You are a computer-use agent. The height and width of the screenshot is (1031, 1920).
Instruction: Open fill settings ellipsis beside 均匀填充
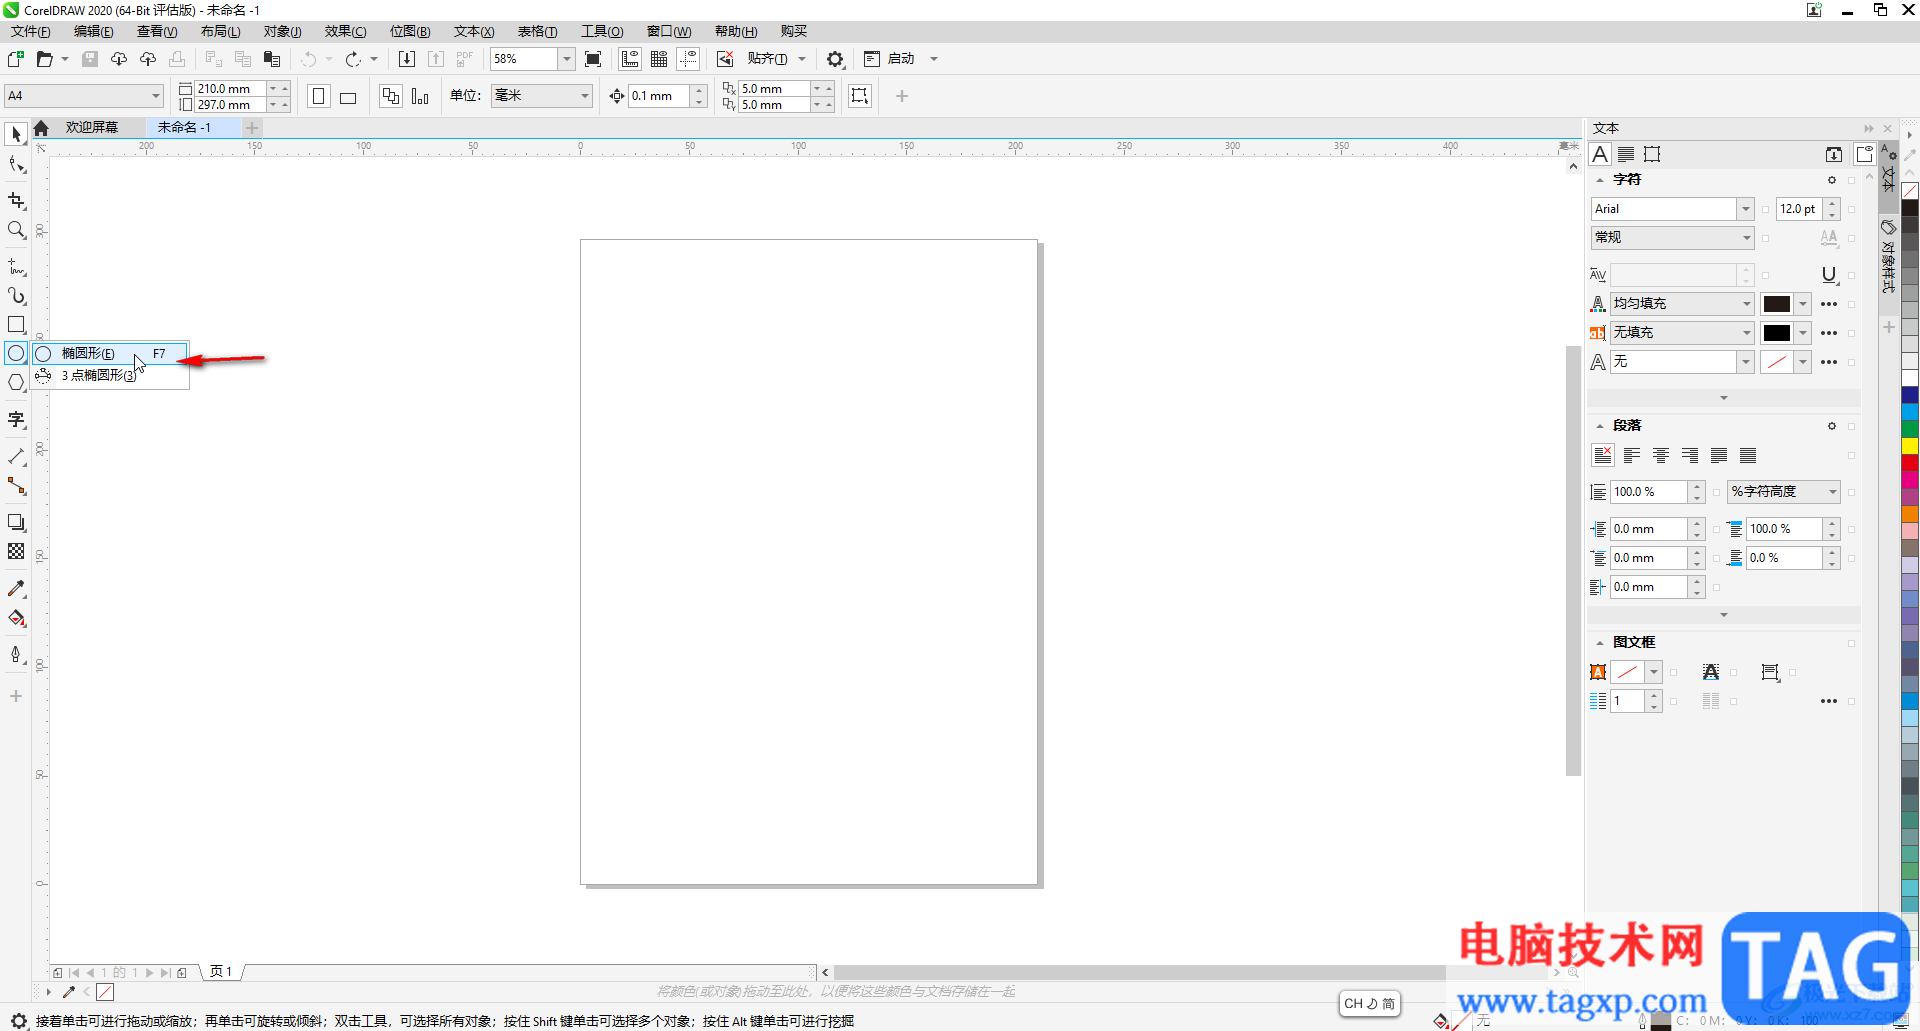pyautogui.click(x=1829, y=304)
